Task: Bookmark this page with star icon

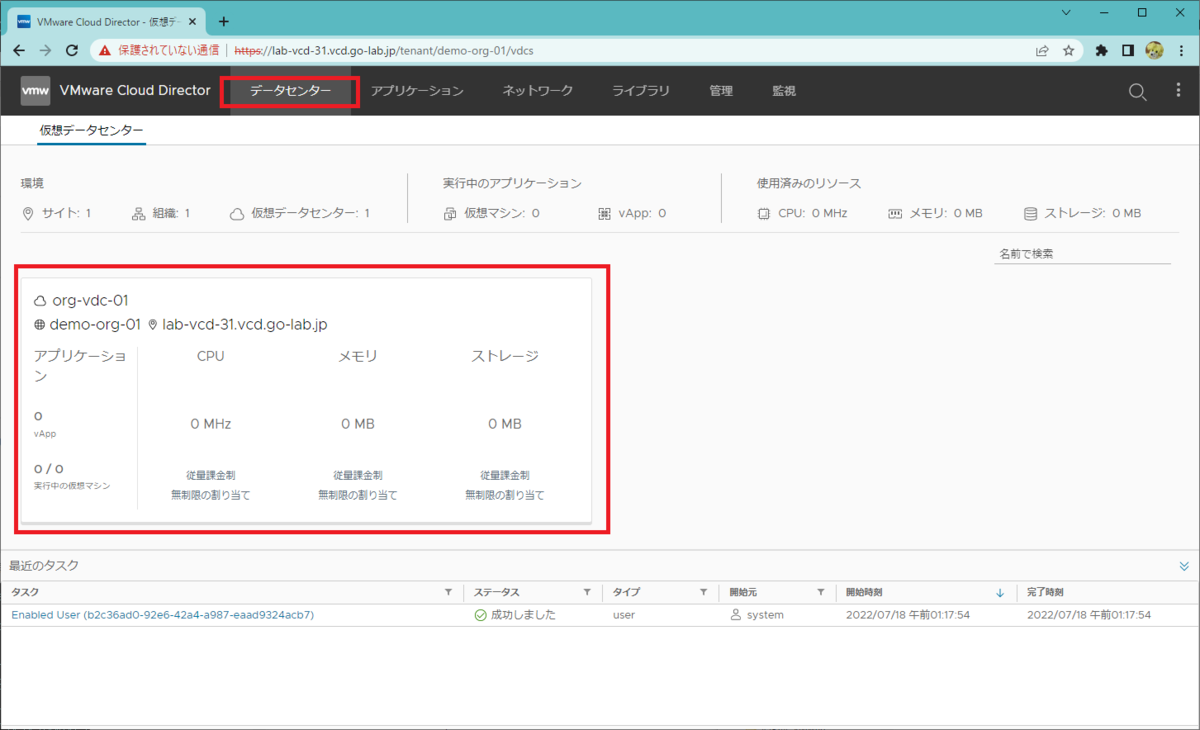Action: click(1068, 50)
